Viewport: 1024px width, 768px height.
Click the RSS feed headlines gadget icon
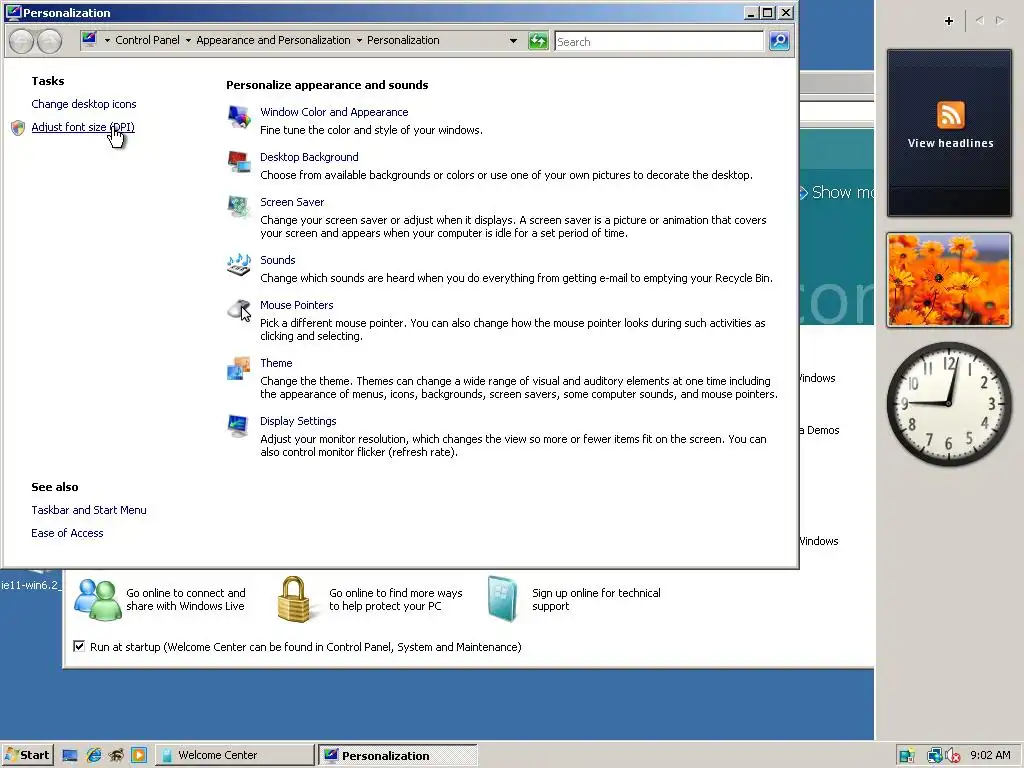[x=950, y=116]
